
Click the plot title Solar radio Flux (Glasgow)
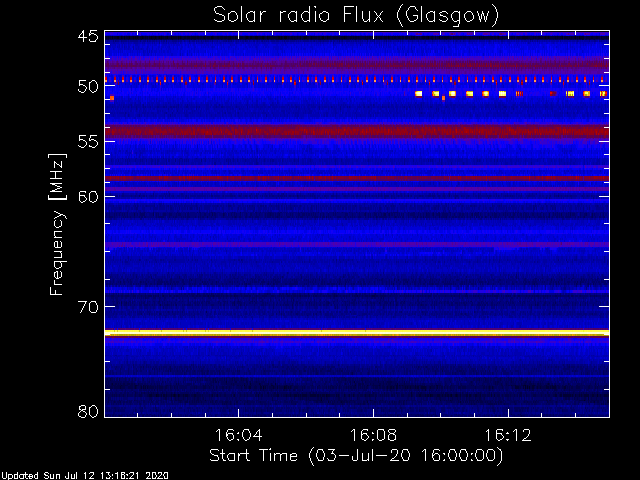tap(356, 16)
